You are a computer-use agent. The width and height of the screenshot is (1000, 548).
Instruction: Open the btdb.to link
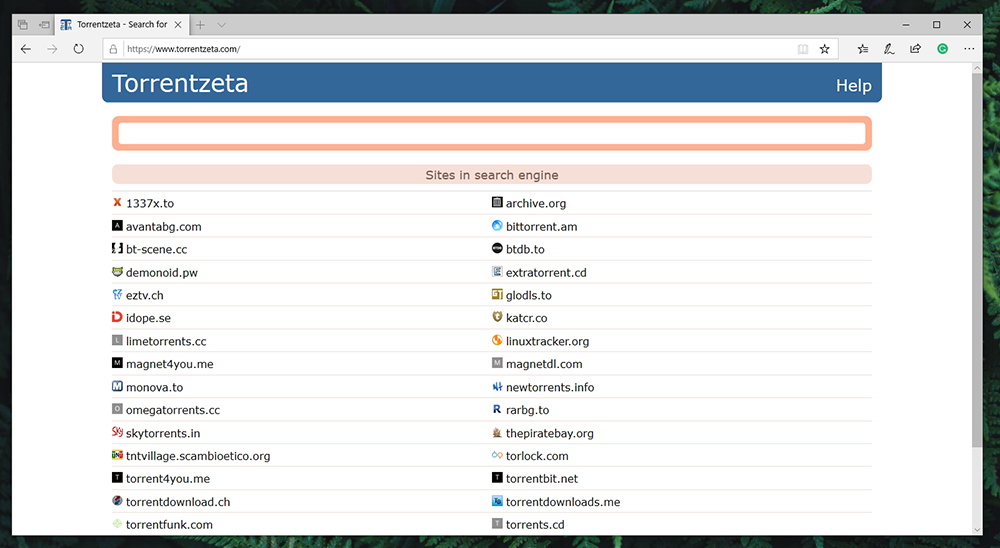point(525,249)
